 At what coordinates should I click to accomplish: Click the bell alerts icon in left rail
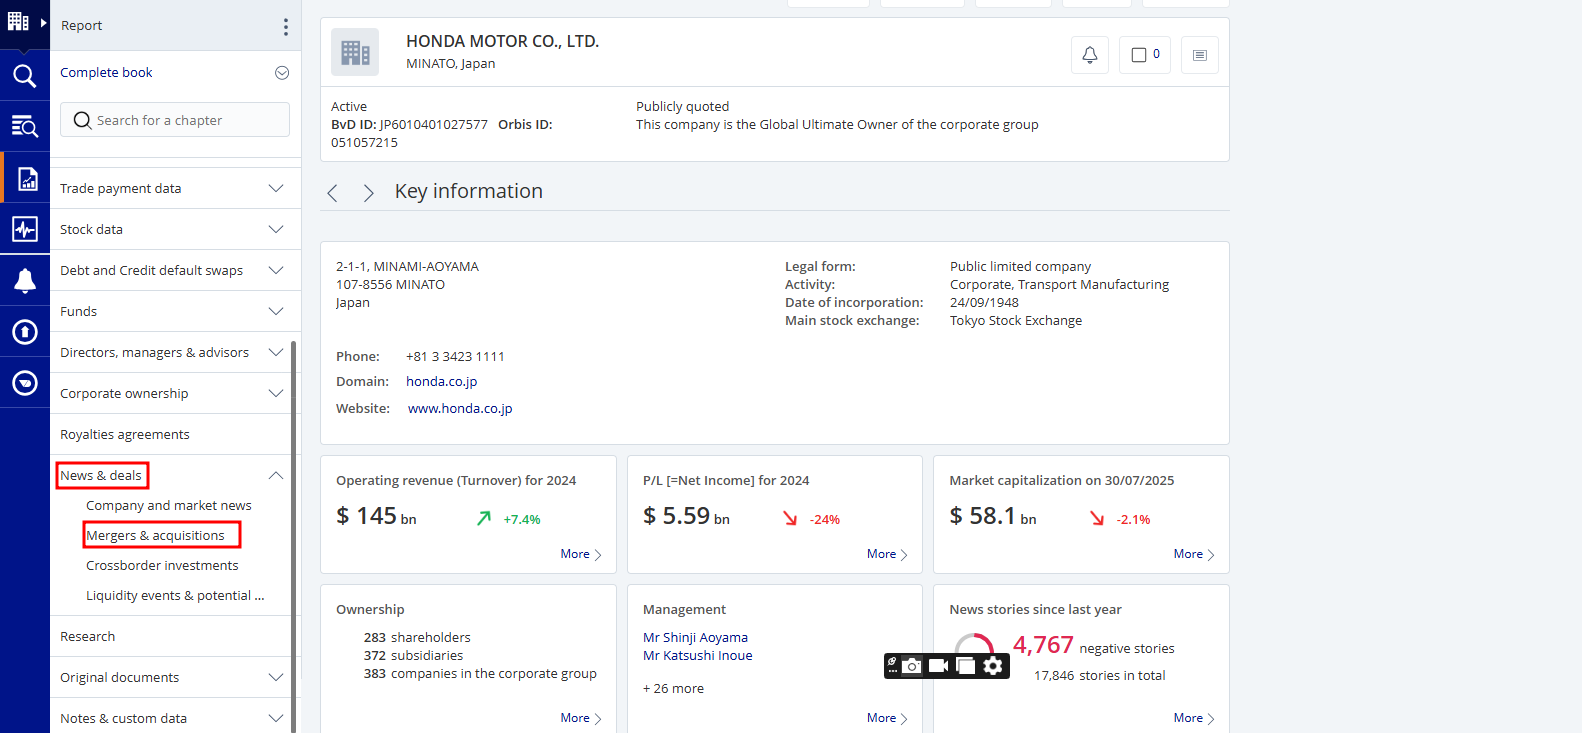24,281
